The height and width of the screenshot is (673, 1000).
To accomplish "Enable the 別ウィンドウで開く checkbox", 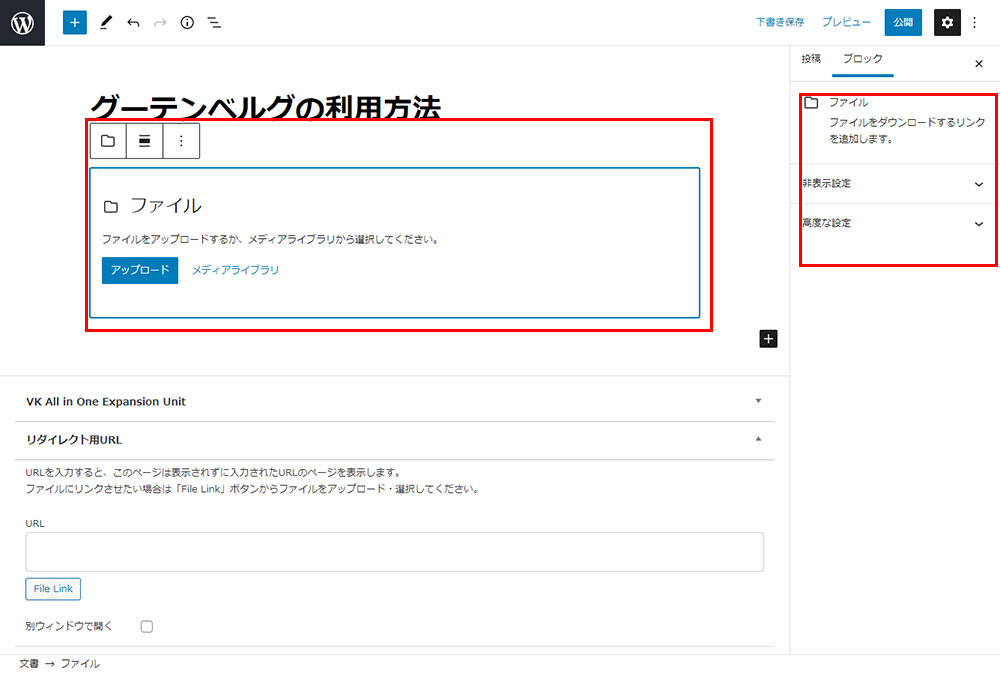I will (147, 626).
